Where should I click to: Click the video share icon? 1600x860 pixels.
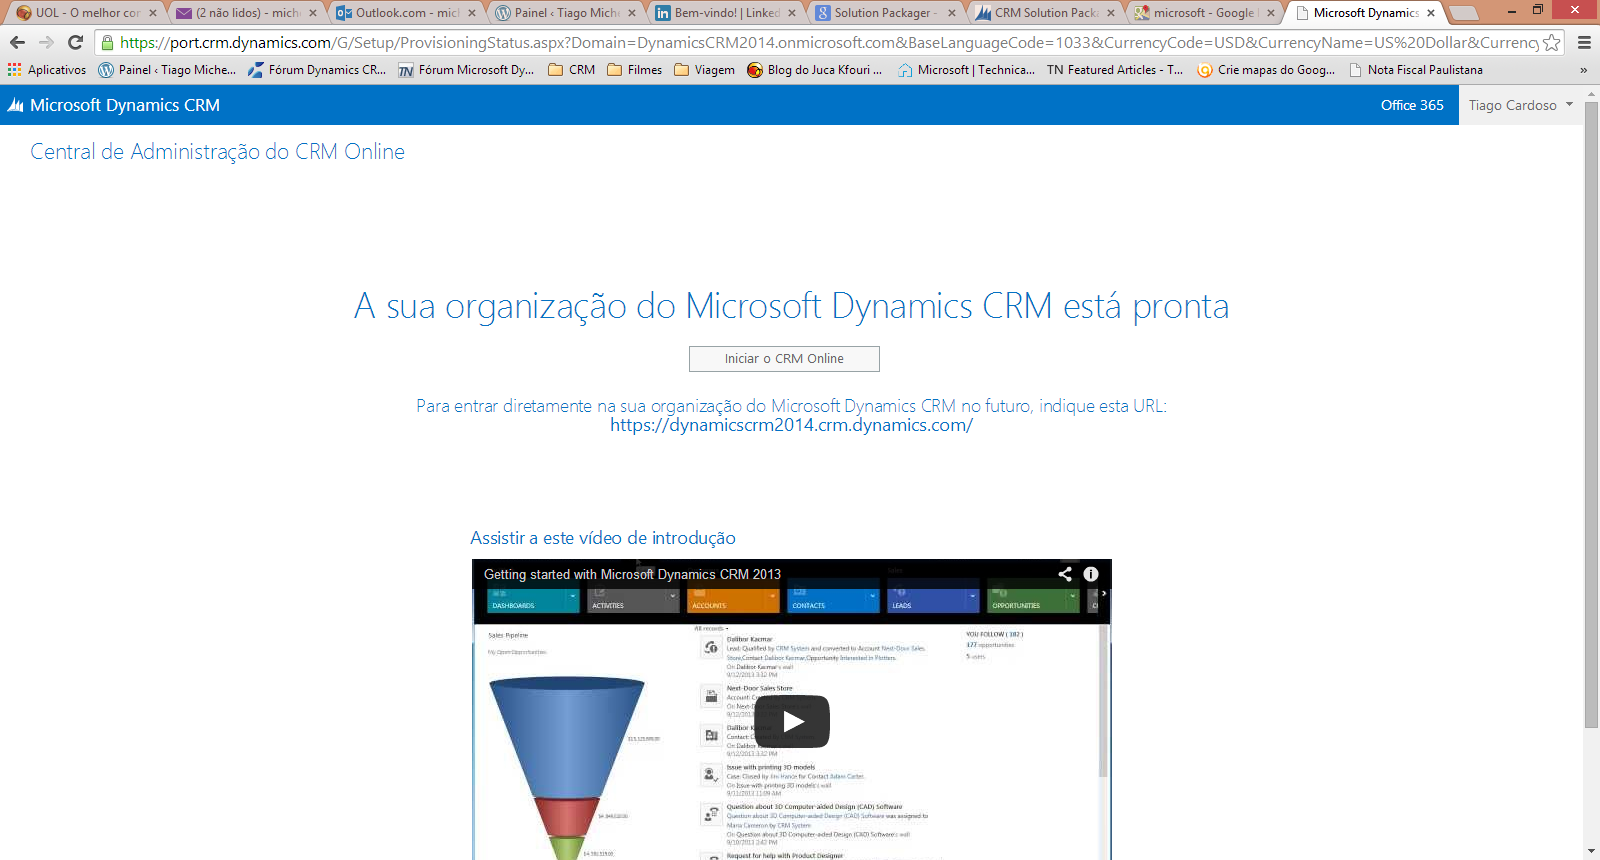click(x=1065, y=574)
